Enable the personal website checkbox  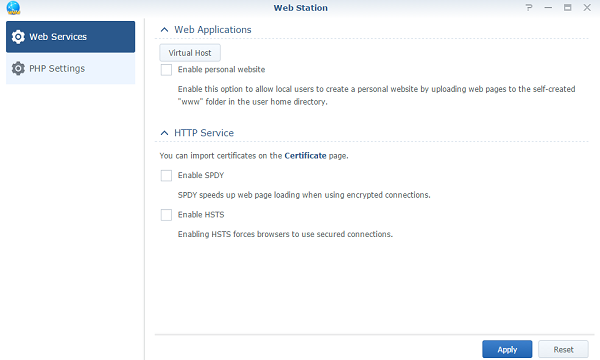(166, 70)
